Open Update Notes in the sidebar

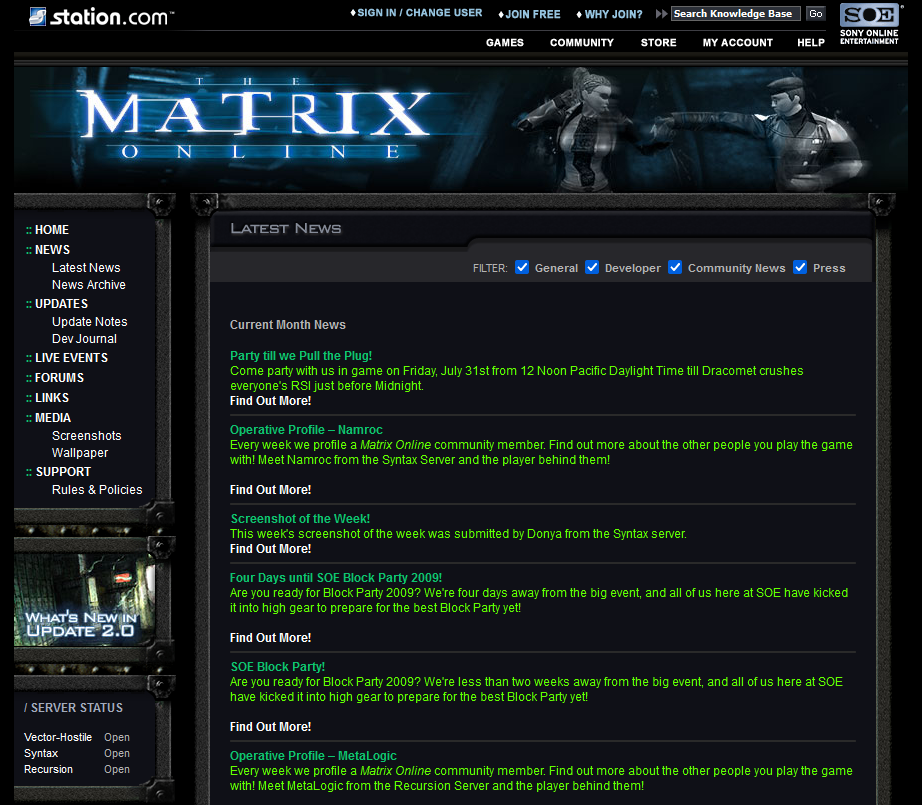(x=90, y=322)
